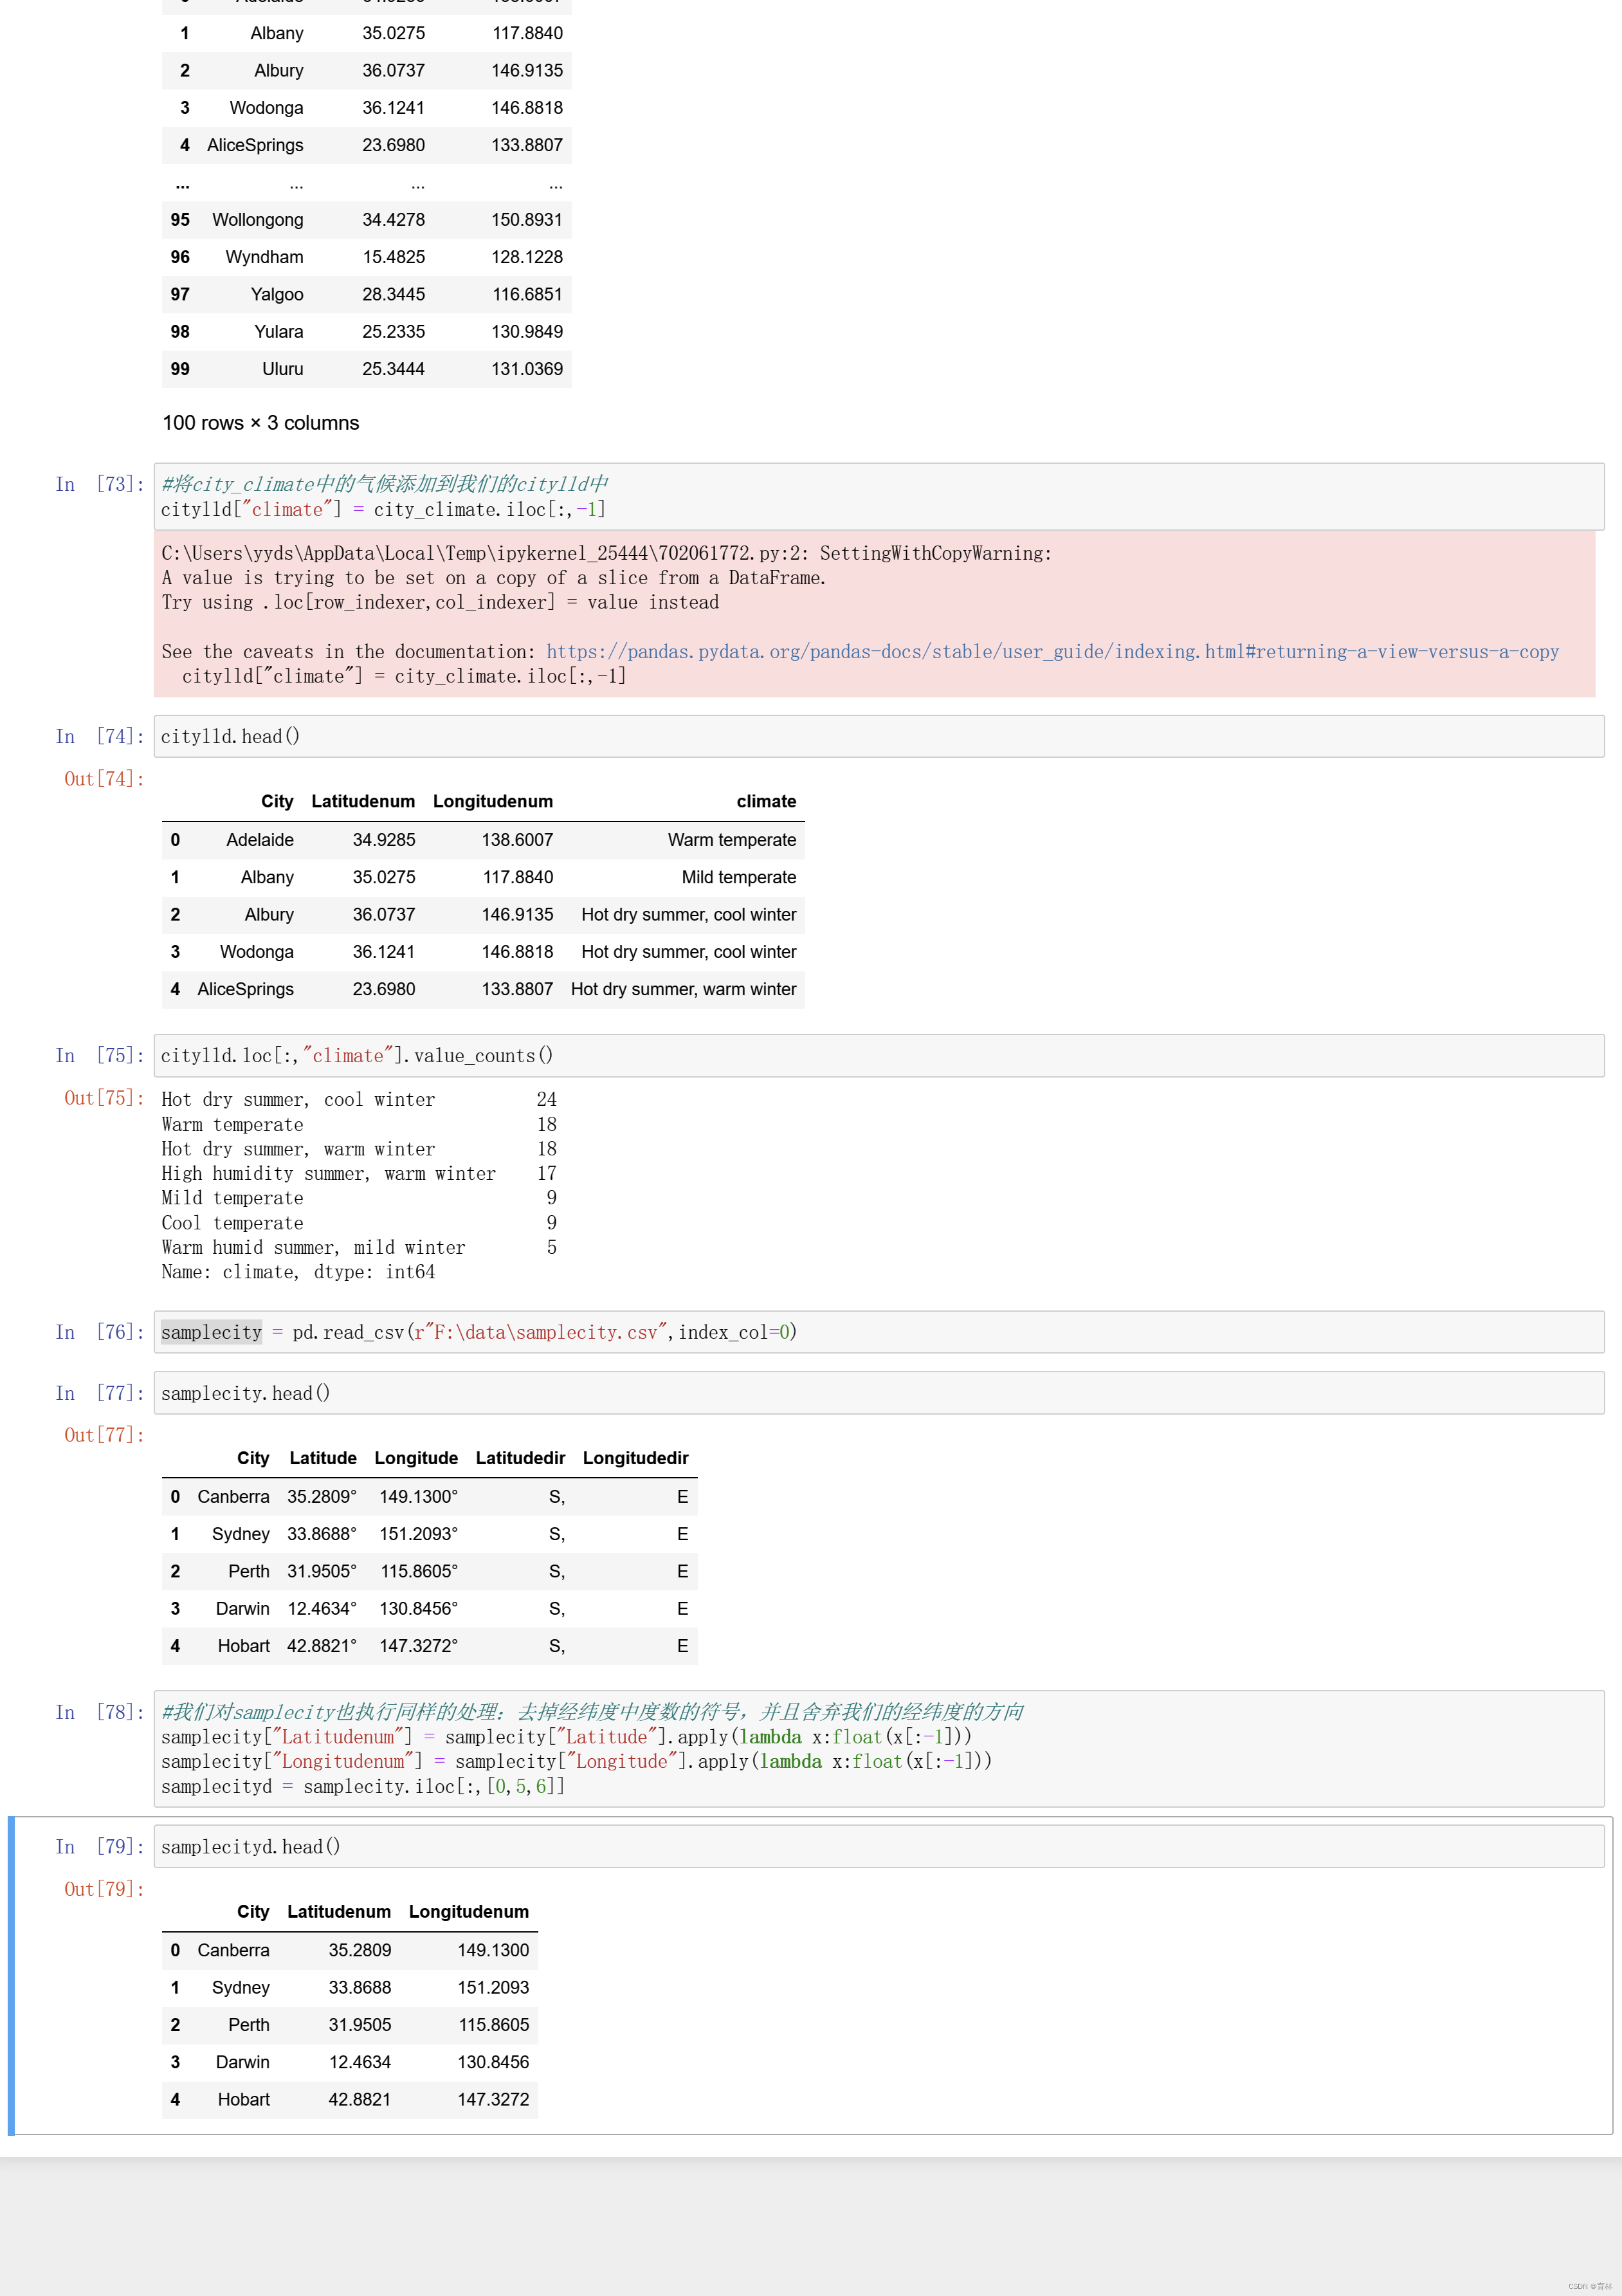Click the value_counts code cell In [75]
Screen dimensions: 1622x2296
click(x=879, y=1056)
